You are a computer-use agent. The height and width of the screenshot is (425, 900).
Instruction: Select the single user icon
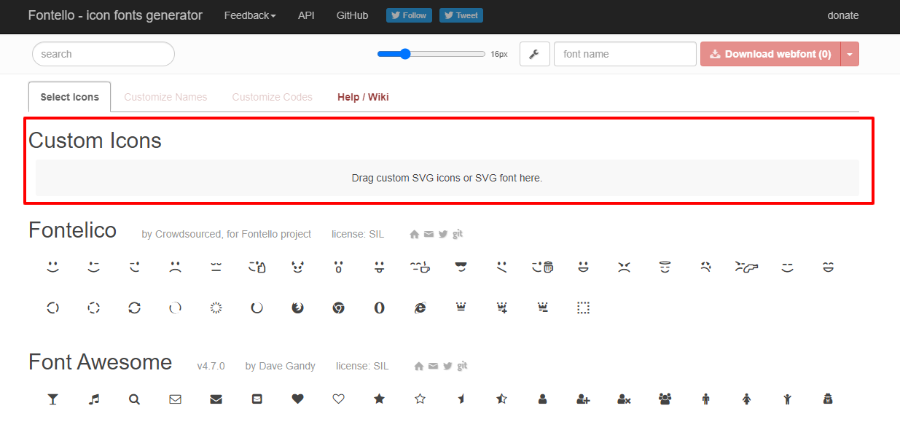(x=542, y=399)
